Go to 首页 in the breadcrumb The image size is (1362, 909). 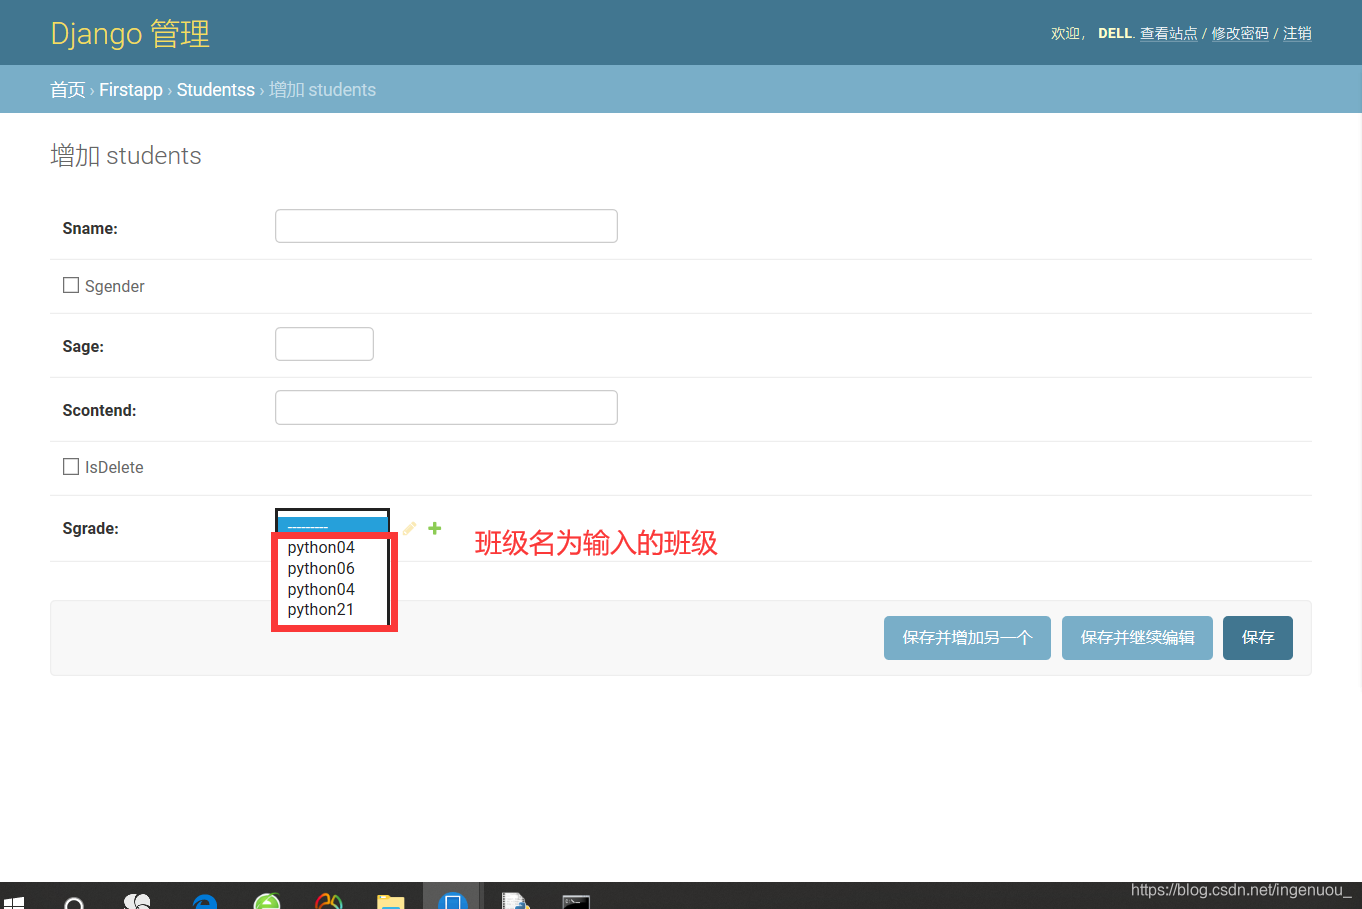[x=68, y=90]
